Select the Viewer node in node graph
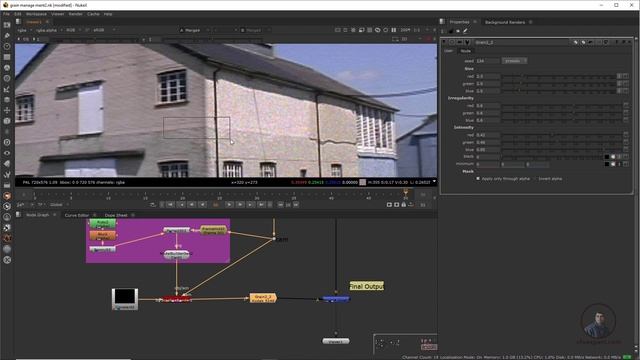The height and width of the screenshot is (360, 640). tap(336, 341)
